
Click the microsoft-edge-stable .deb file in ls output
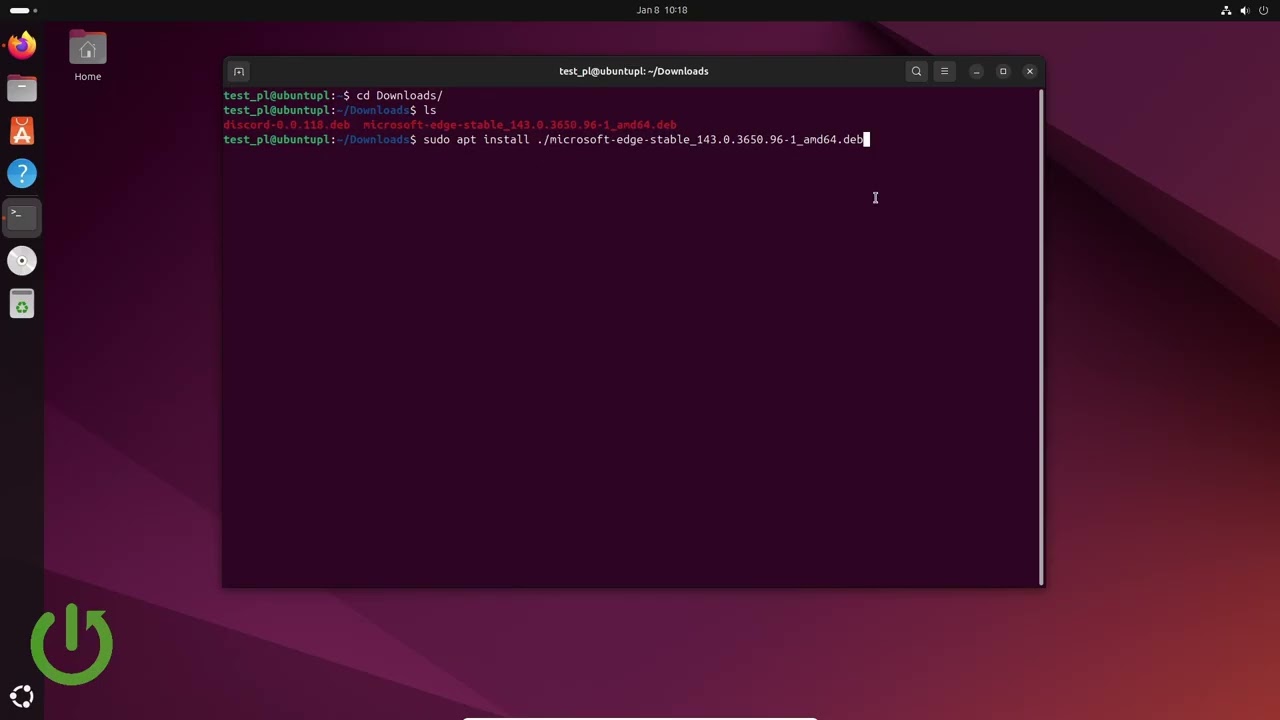coord(520,125)
